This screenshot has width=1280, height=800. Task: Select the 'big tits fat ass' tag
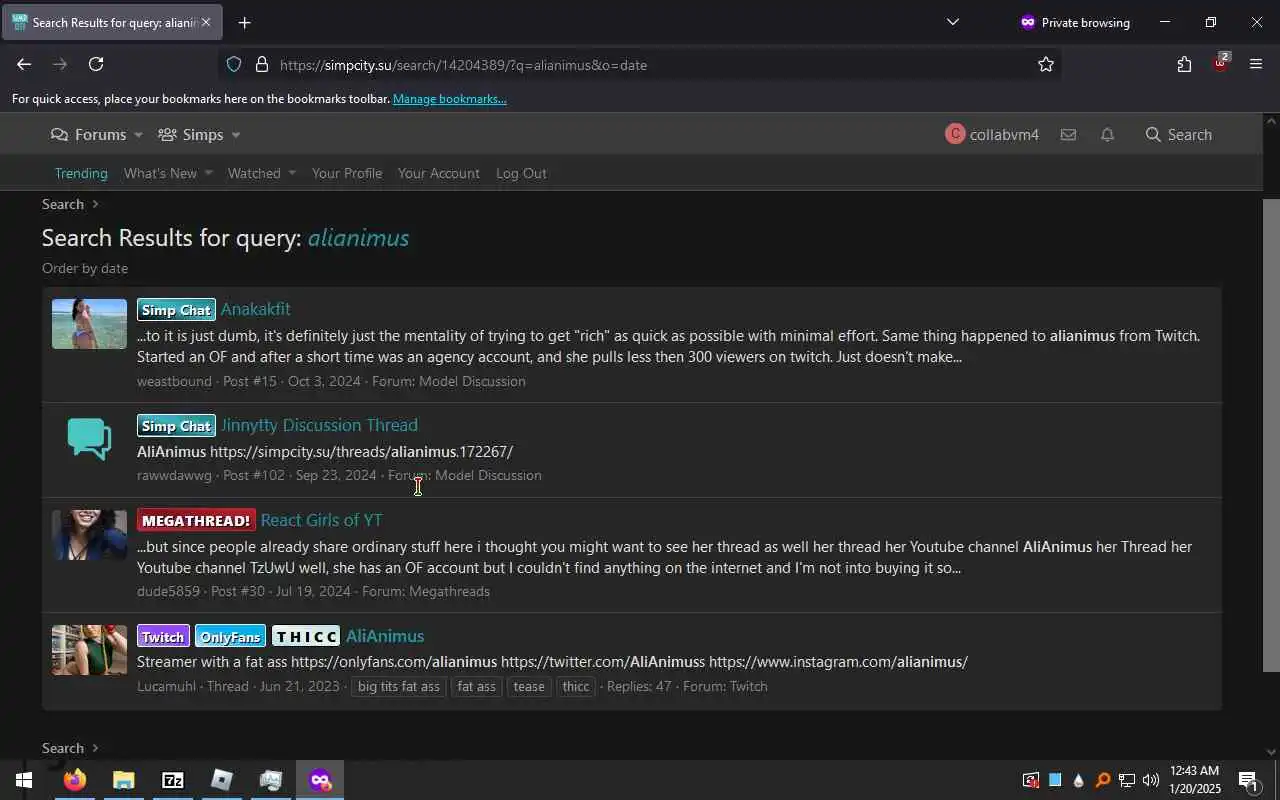click(x=398, y=687)
